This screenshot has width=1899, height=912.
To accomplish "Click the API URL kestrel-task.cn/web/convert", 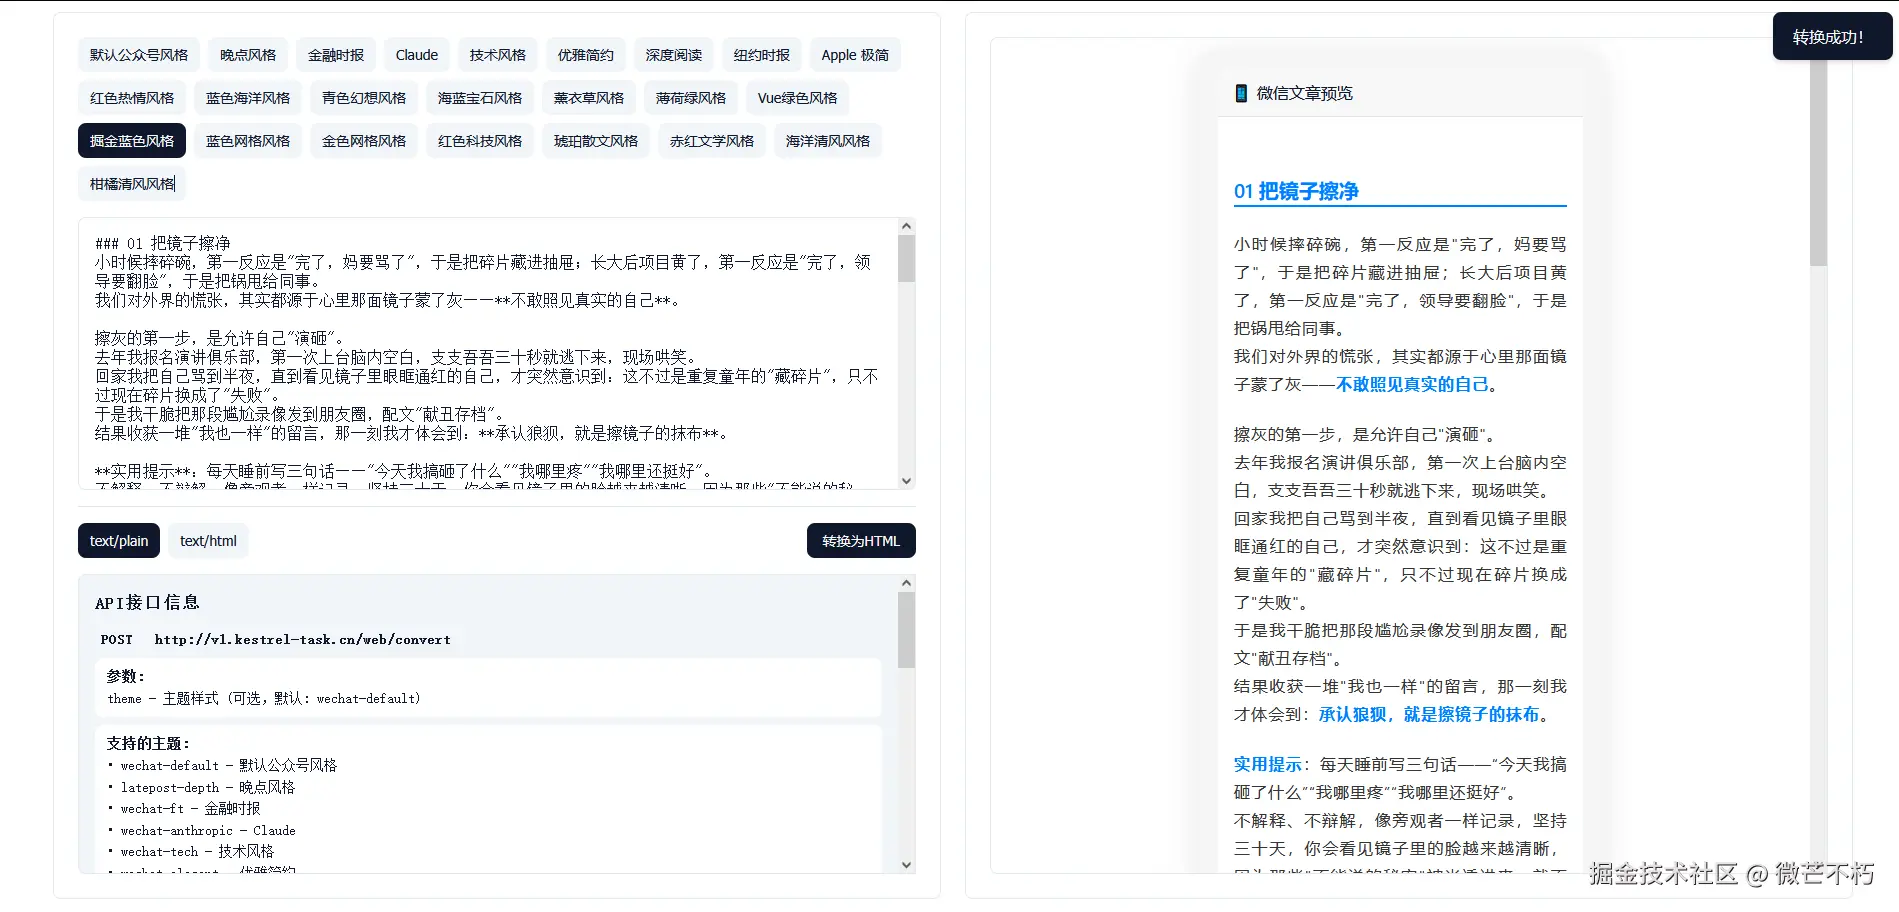I will pyautogui.click(x=302, y=640).
